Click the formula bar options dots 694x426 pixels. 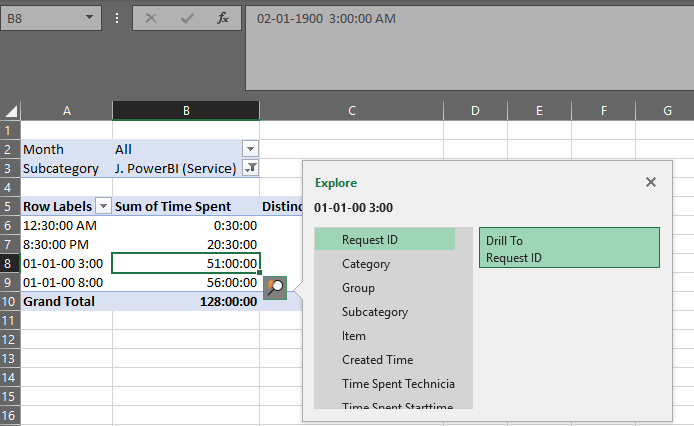tap(117, 18)
